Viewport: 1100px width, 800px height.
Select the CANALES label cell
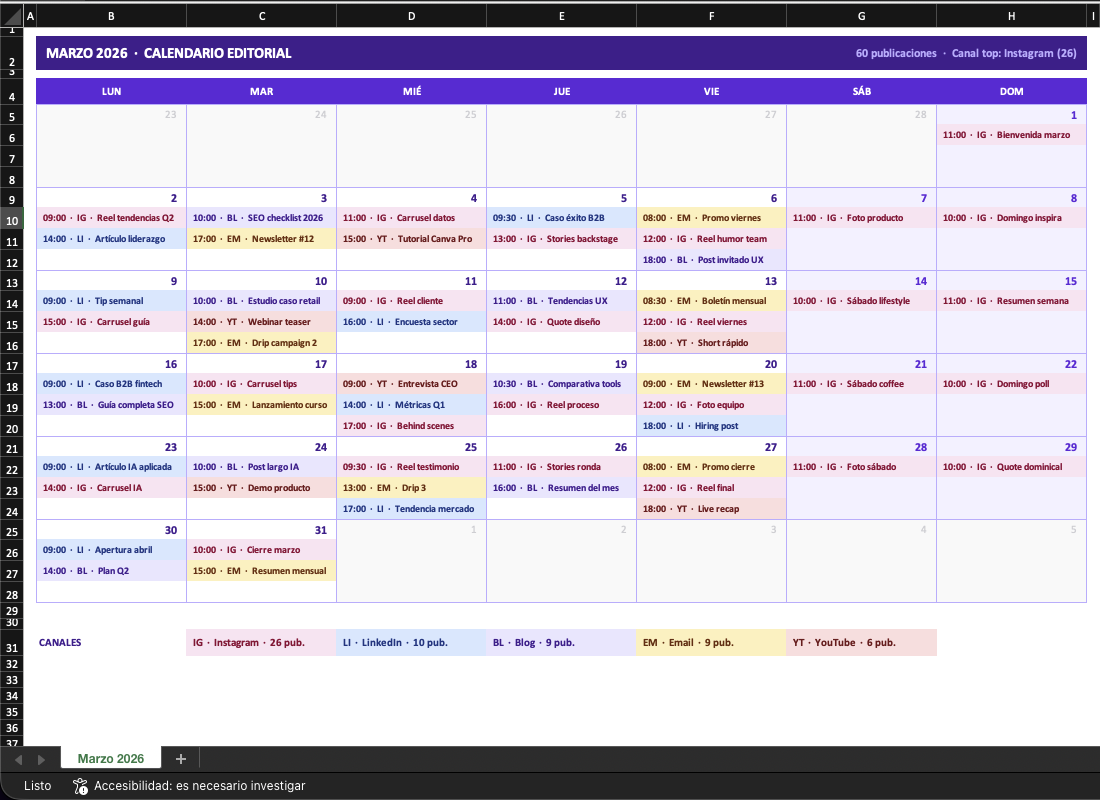tap(112, 643)
